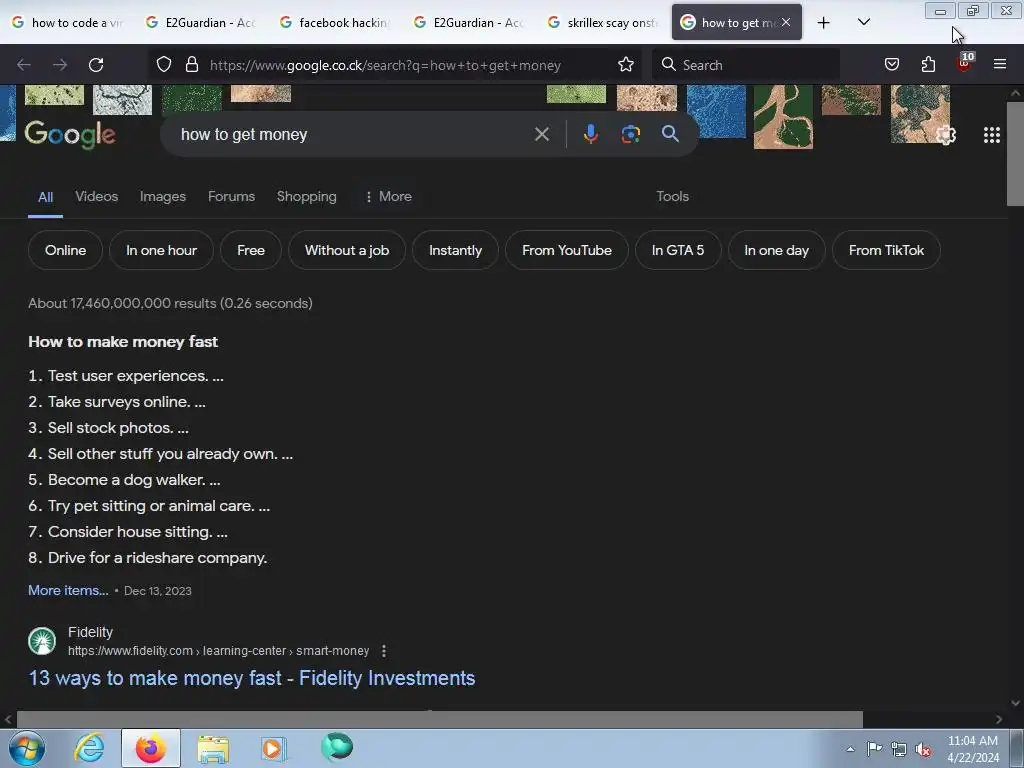Open the 'More items...' link

68,590
